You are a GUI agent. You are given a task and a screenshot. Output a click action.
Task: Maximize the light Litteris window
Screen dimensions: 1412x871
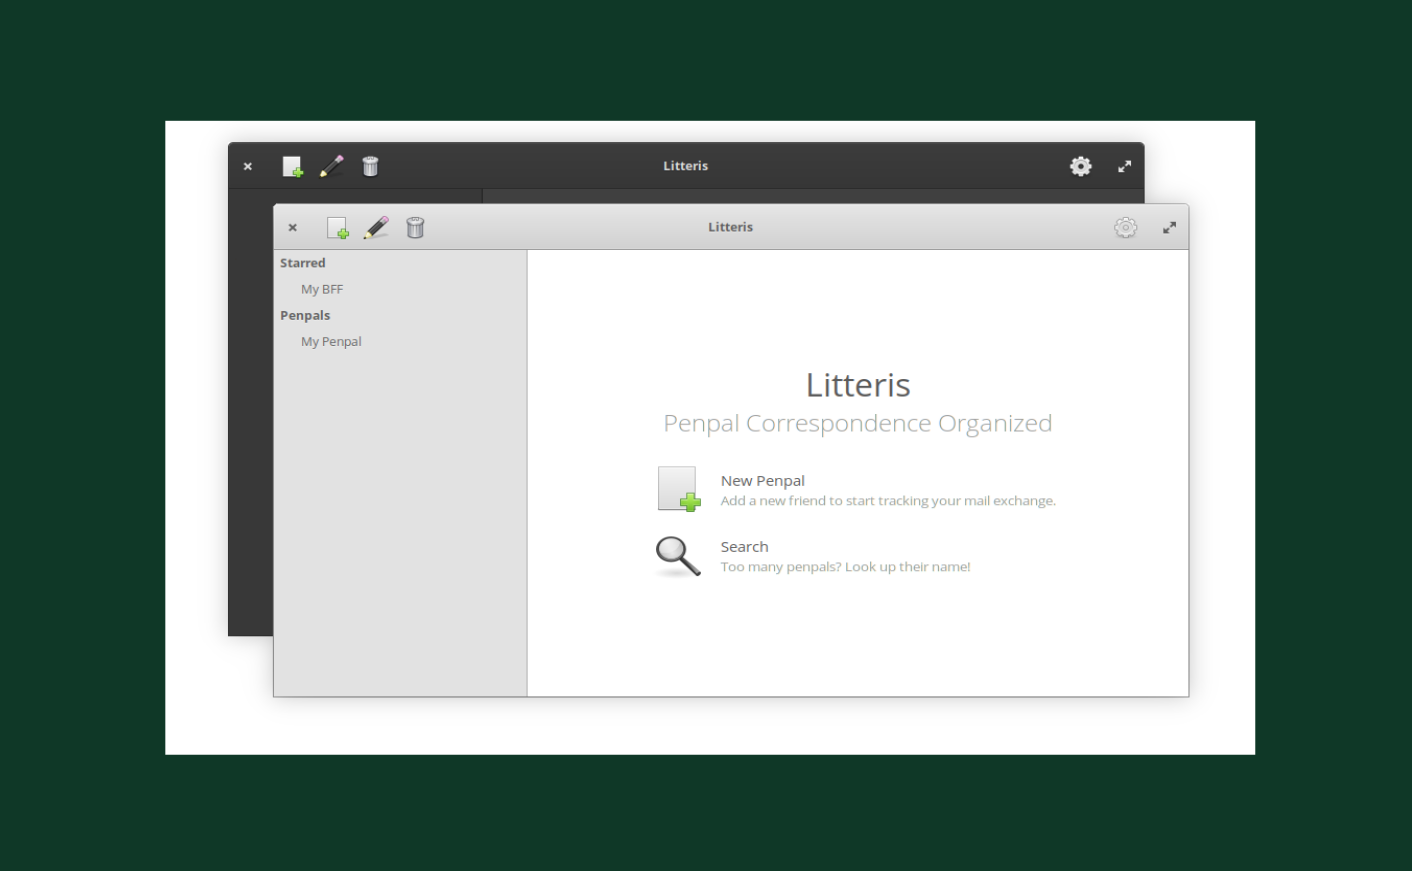pyautogui.click(x=1169, y=228)
